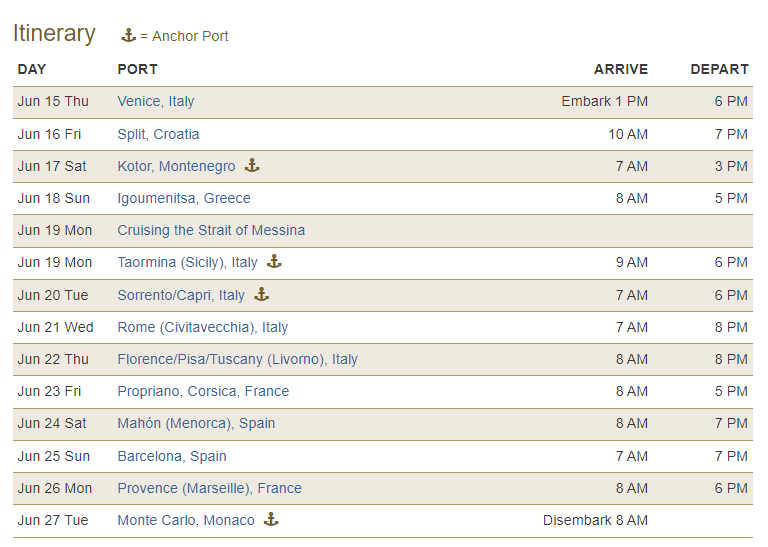Click the ARRIVE column header

pos(620,69)
